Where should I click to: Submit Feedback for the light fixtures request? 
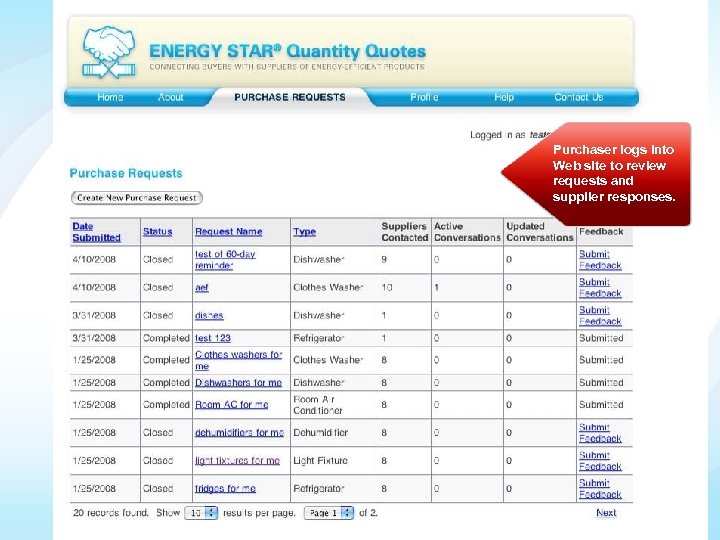point(600,461)
